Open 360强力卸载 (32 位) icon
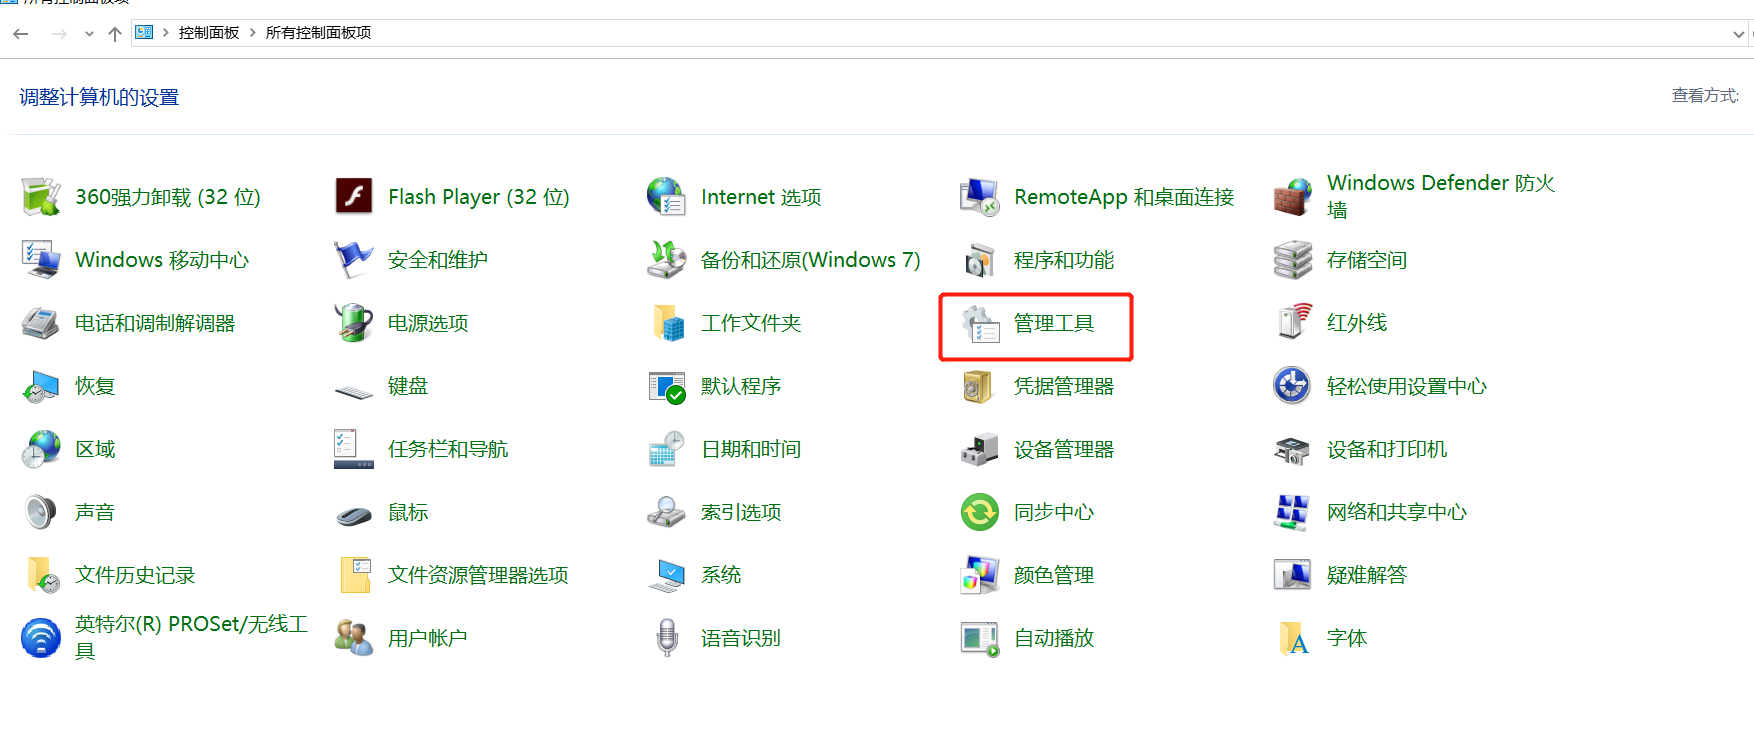Image resolution: width=1754 pixels, height=756 pixels. pyautogui.click(x=41, y=197)
